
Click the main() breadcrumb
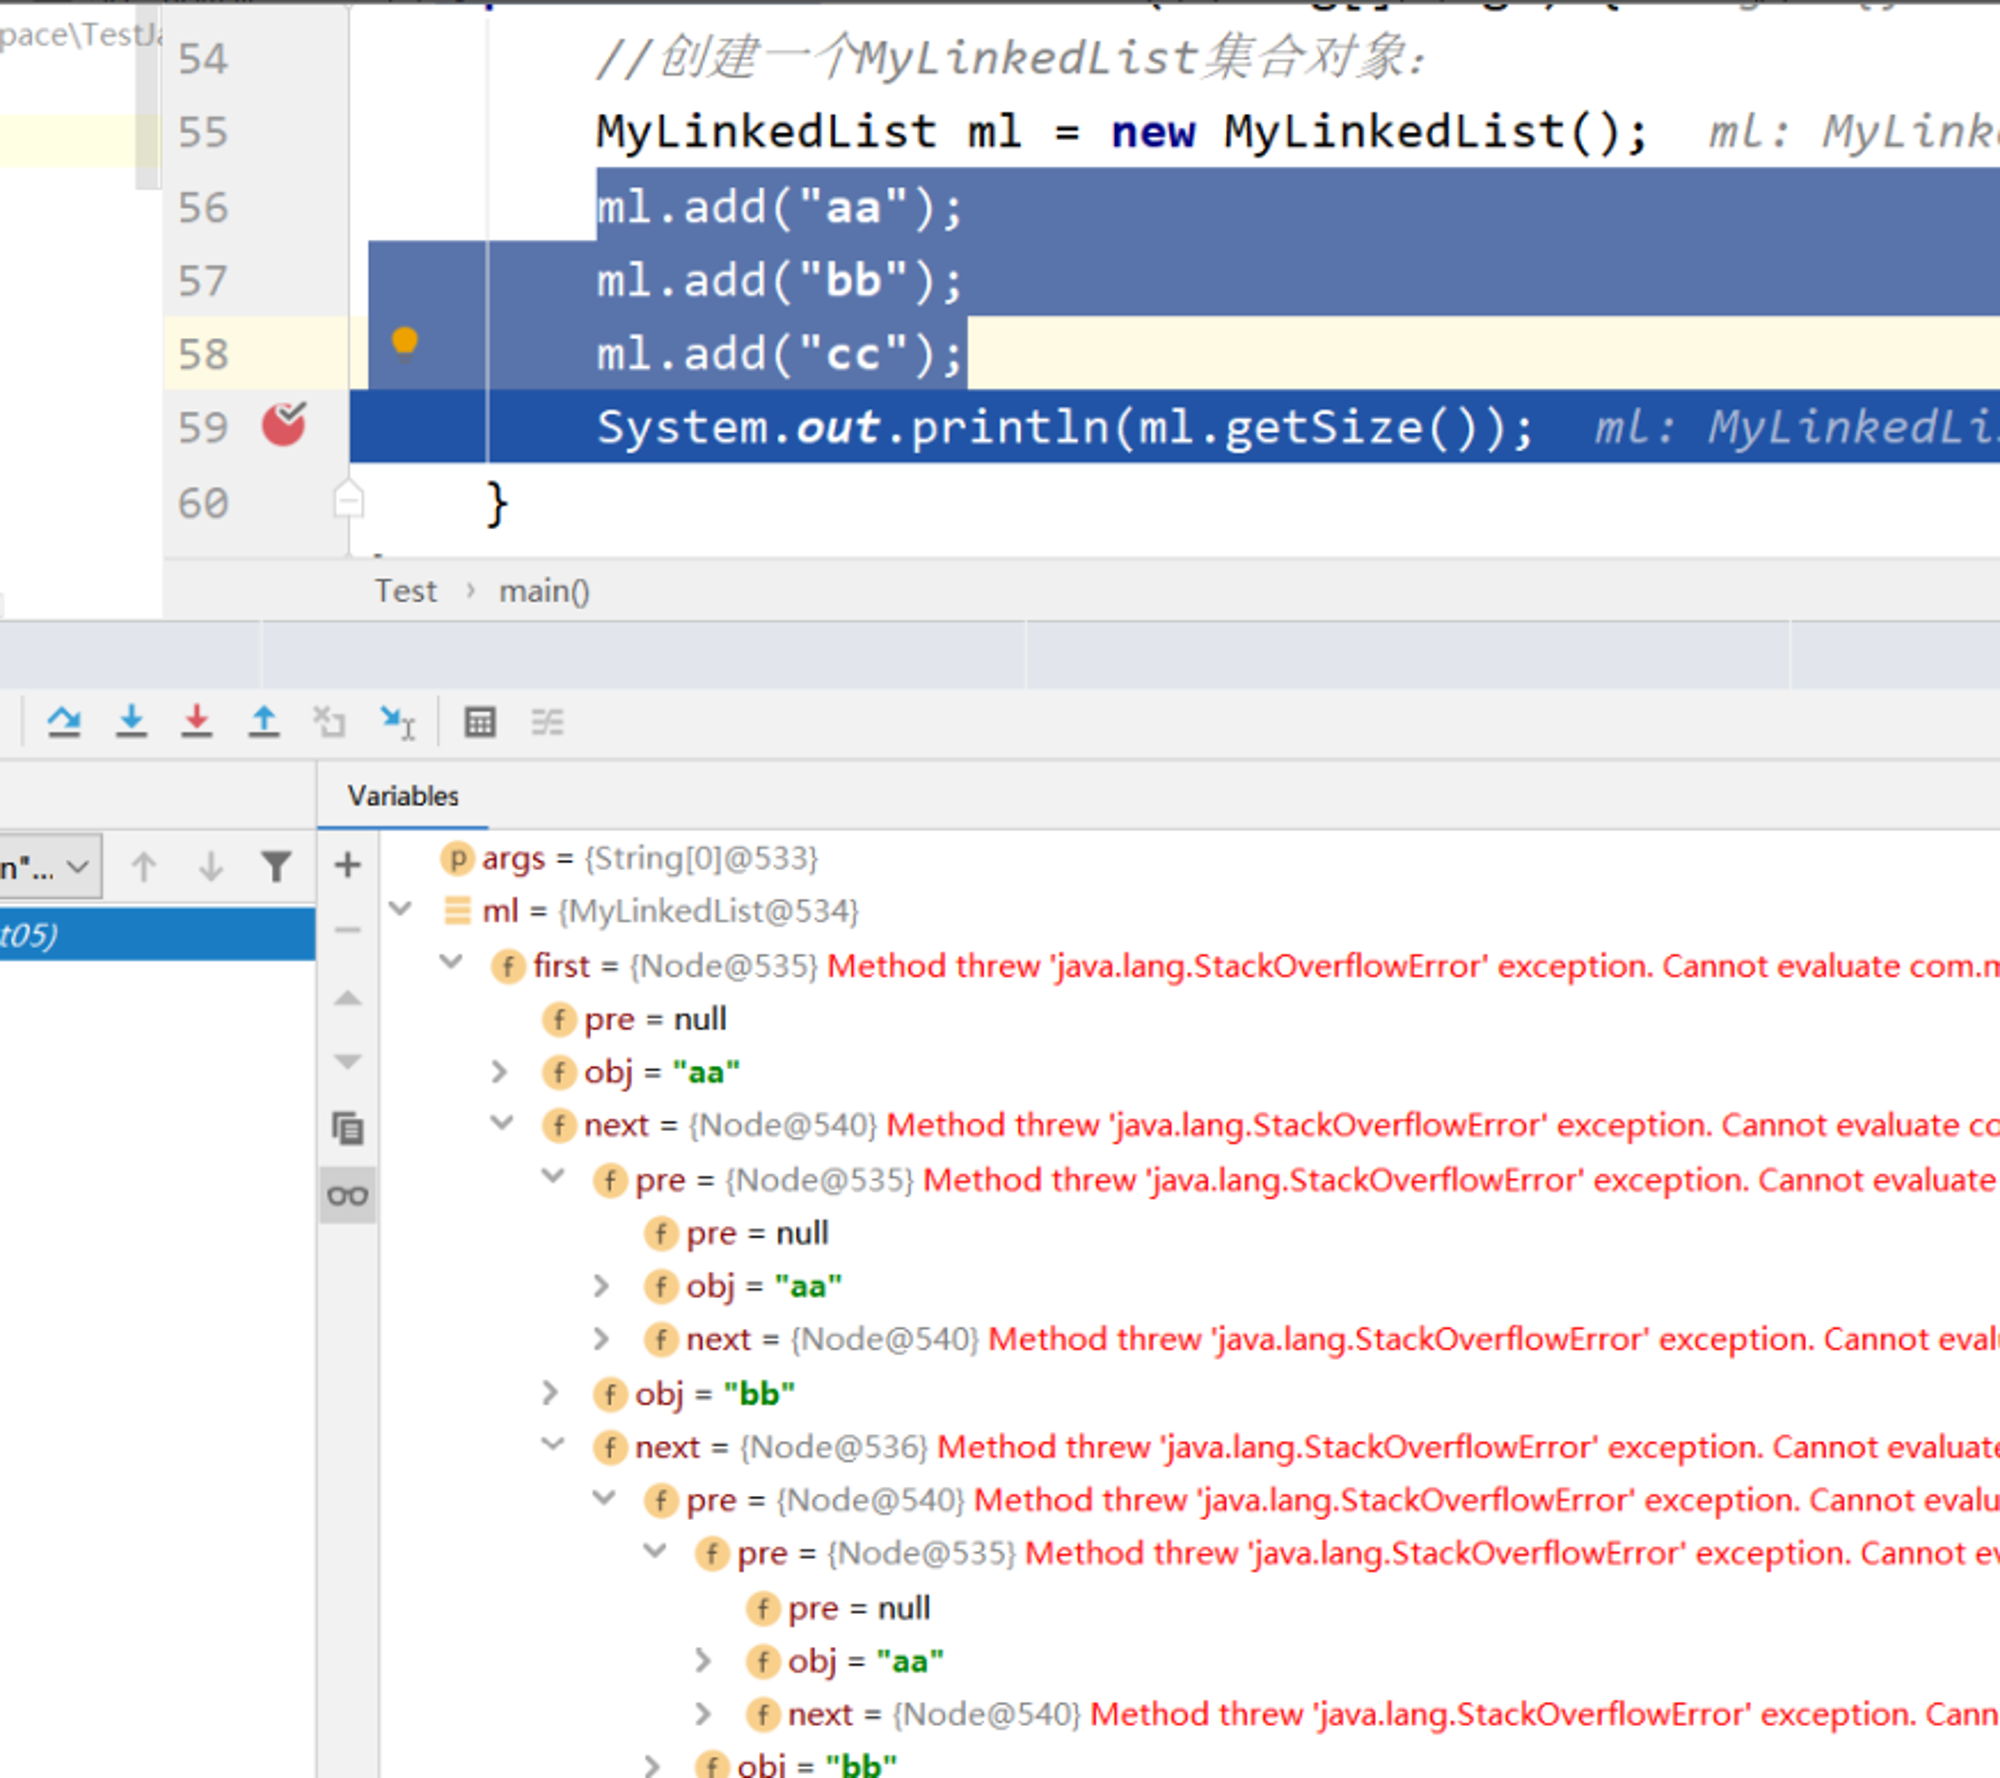click(x=544, y=591)
